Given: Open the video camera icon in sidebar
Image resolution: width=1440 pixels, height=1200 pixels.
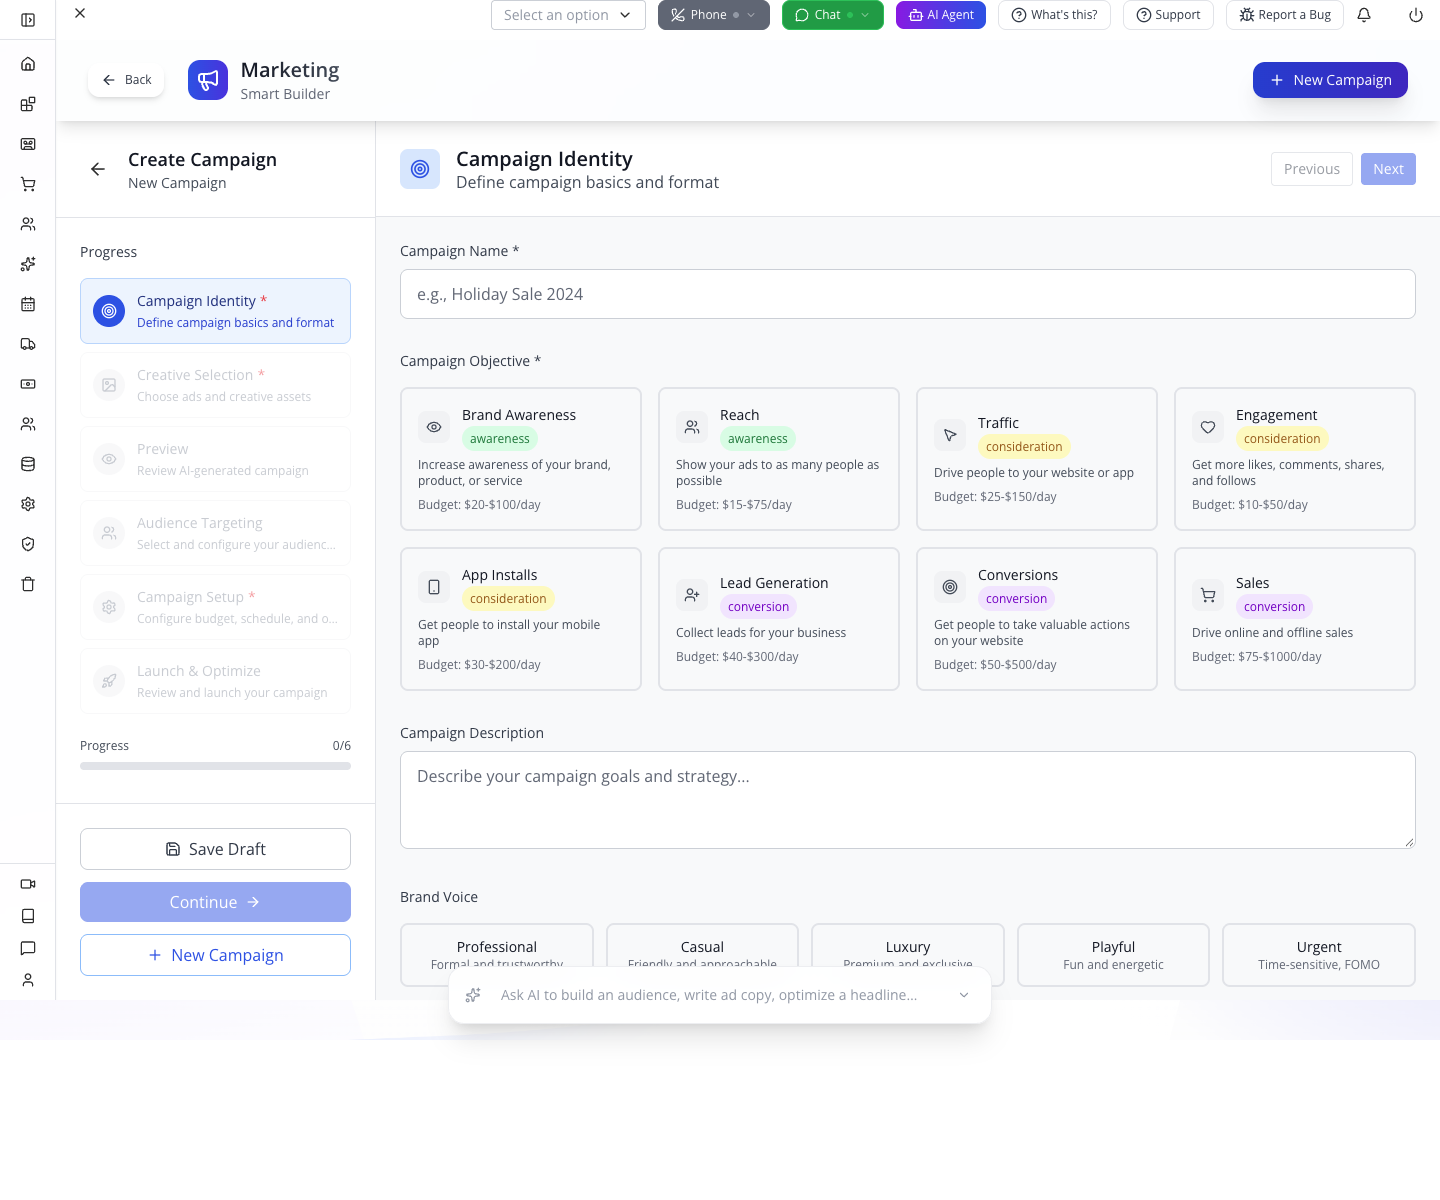Looking at the screenshot, I should coord(28,884).
